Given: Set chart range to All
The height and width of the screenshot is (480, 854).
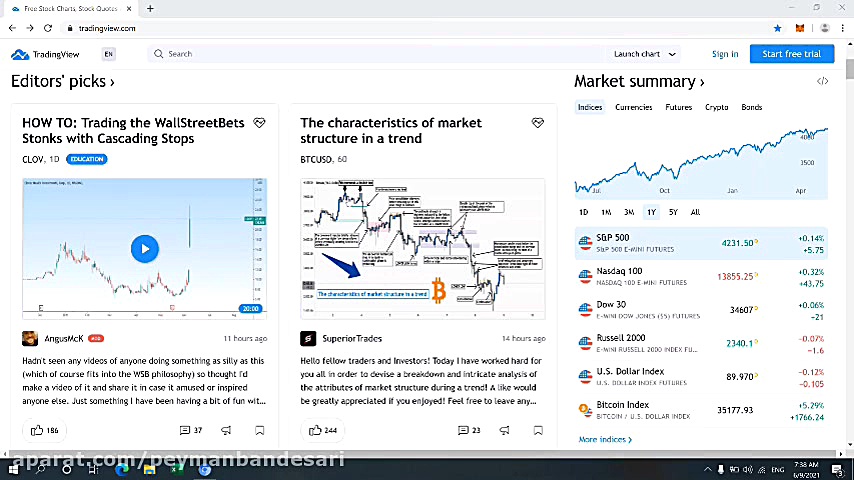Looking at the screenshot, I should coord(696,212).
